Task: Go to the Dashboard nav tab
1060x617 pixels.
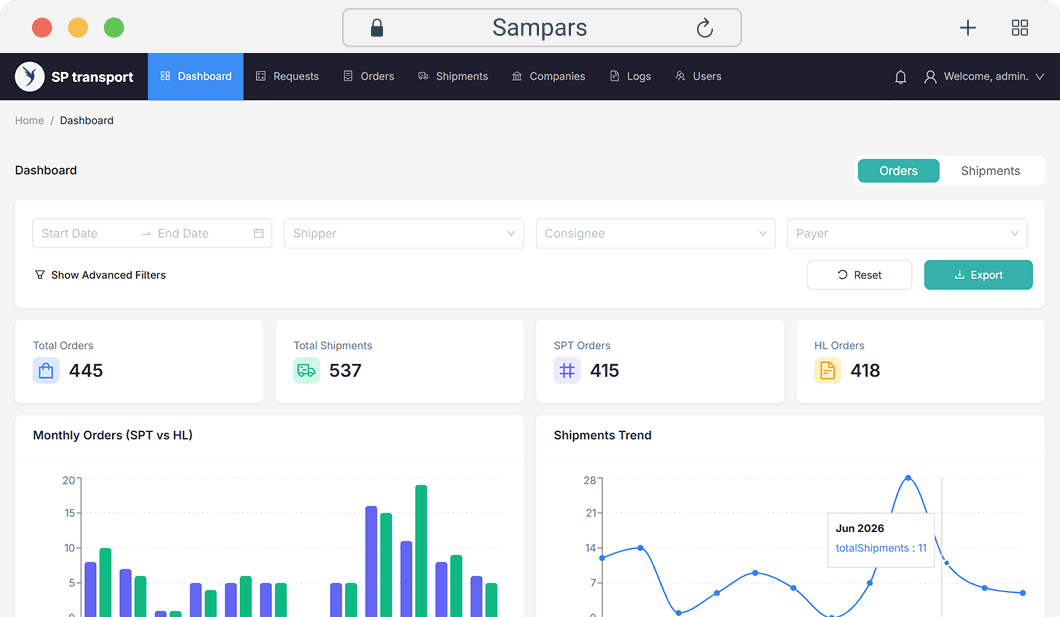Action: [195, 76]
